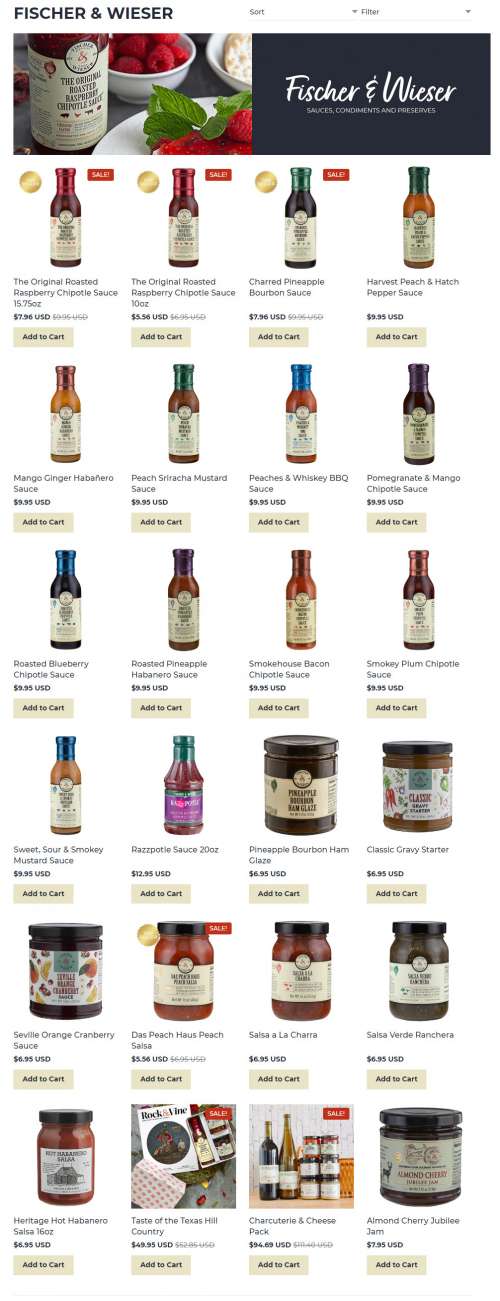This screenshot has height=1301, width=500.
Task: Add Mango Ginger Habanero Sauce to cart
Action: pos(43,522)
